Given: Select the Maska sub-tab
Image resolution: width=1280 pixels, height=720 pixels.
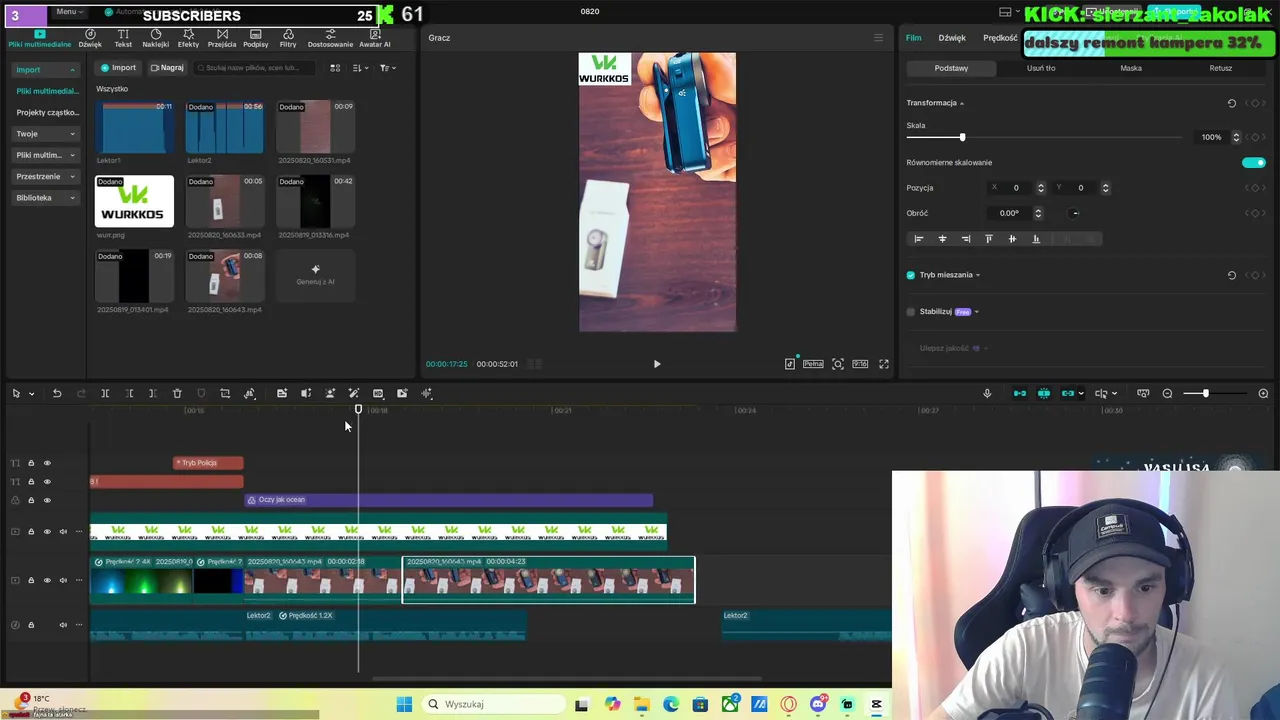Looking at the screenshot, I should (x=1131, y=68).
